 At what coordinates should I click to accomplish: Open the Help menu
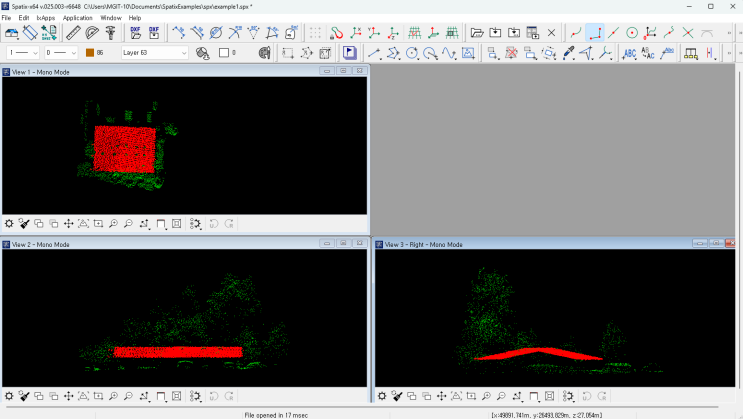pos(135,18)
